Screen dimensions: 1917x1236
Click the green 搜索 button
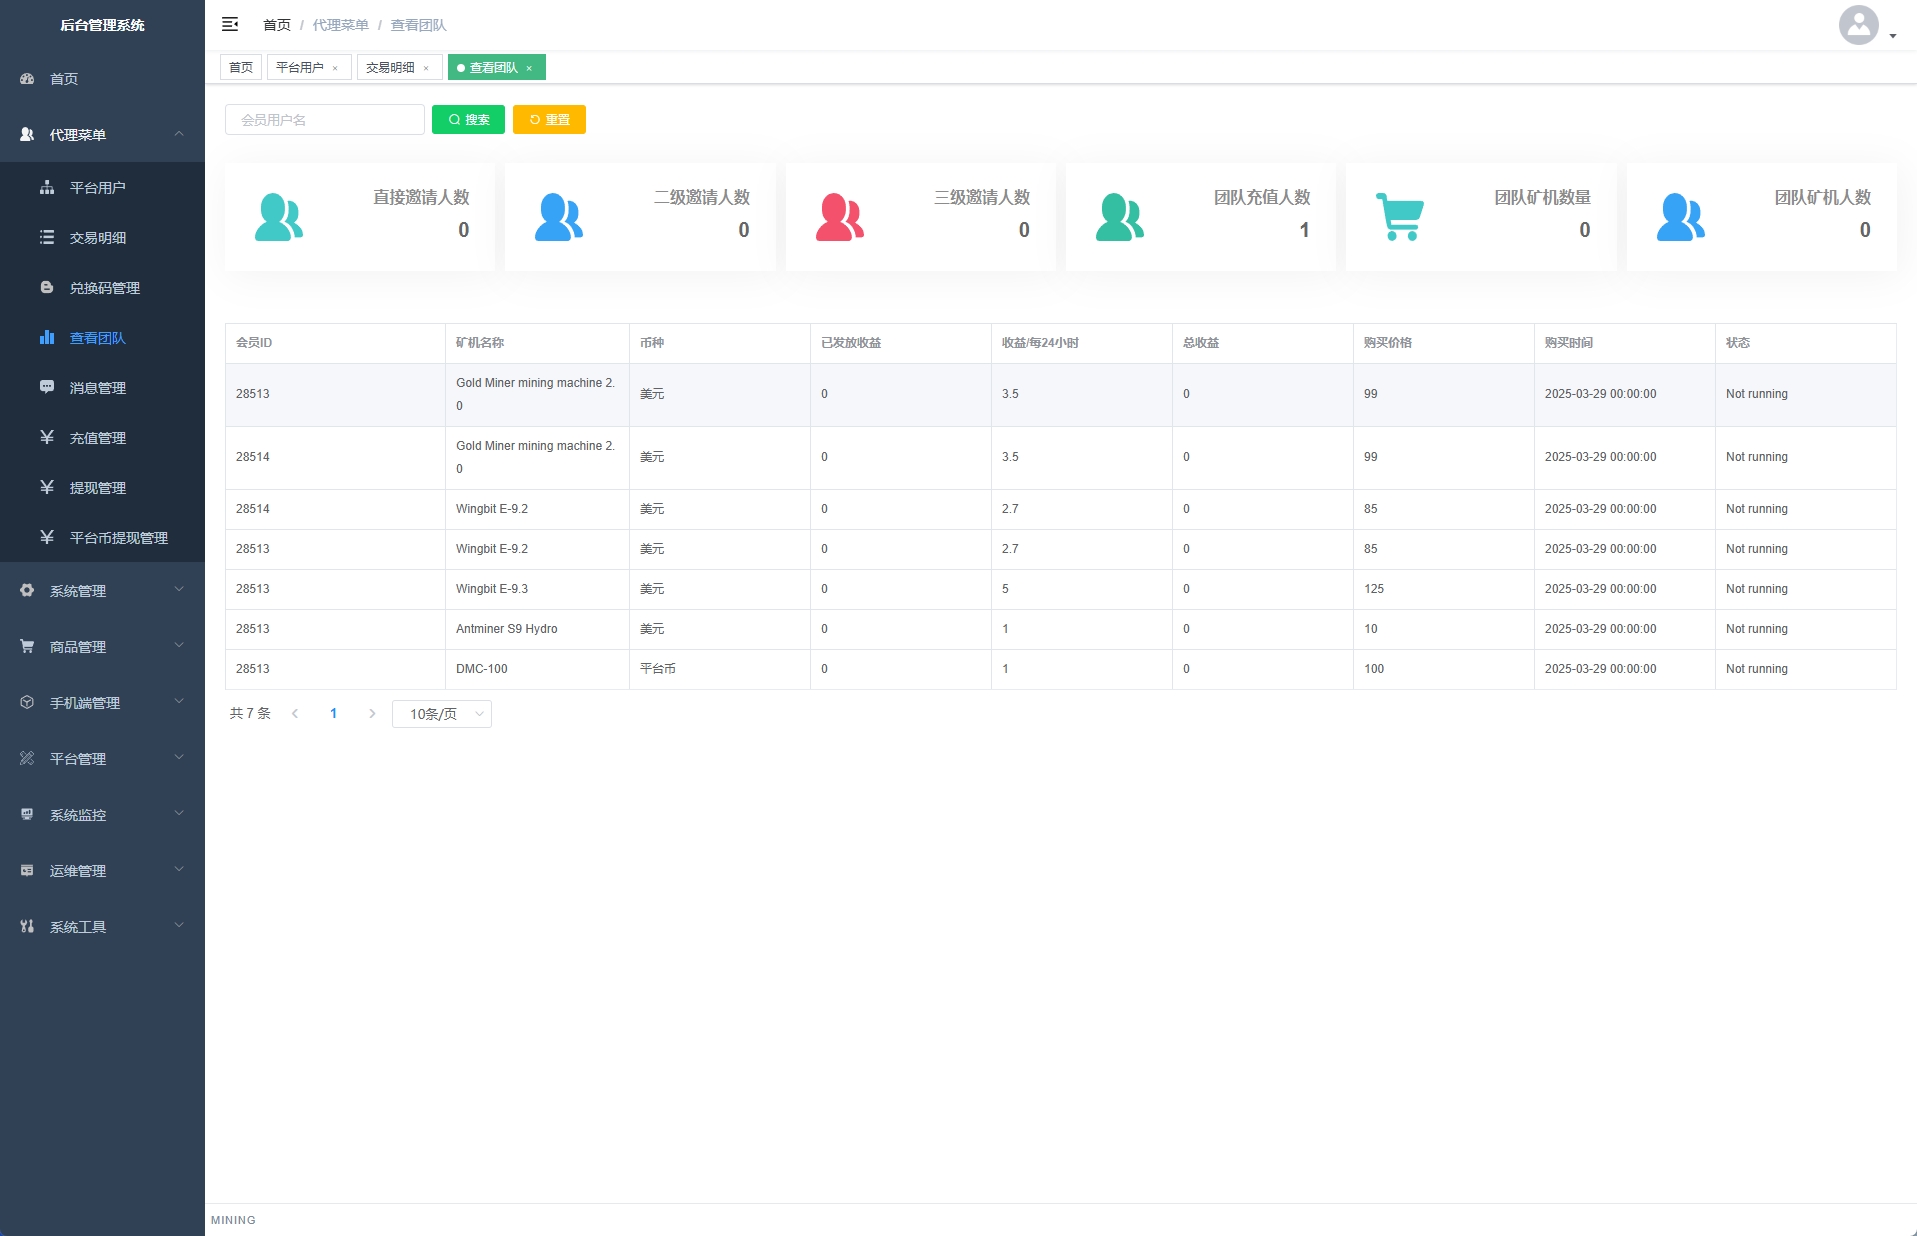pyautogui.click(x=468, y=120)
